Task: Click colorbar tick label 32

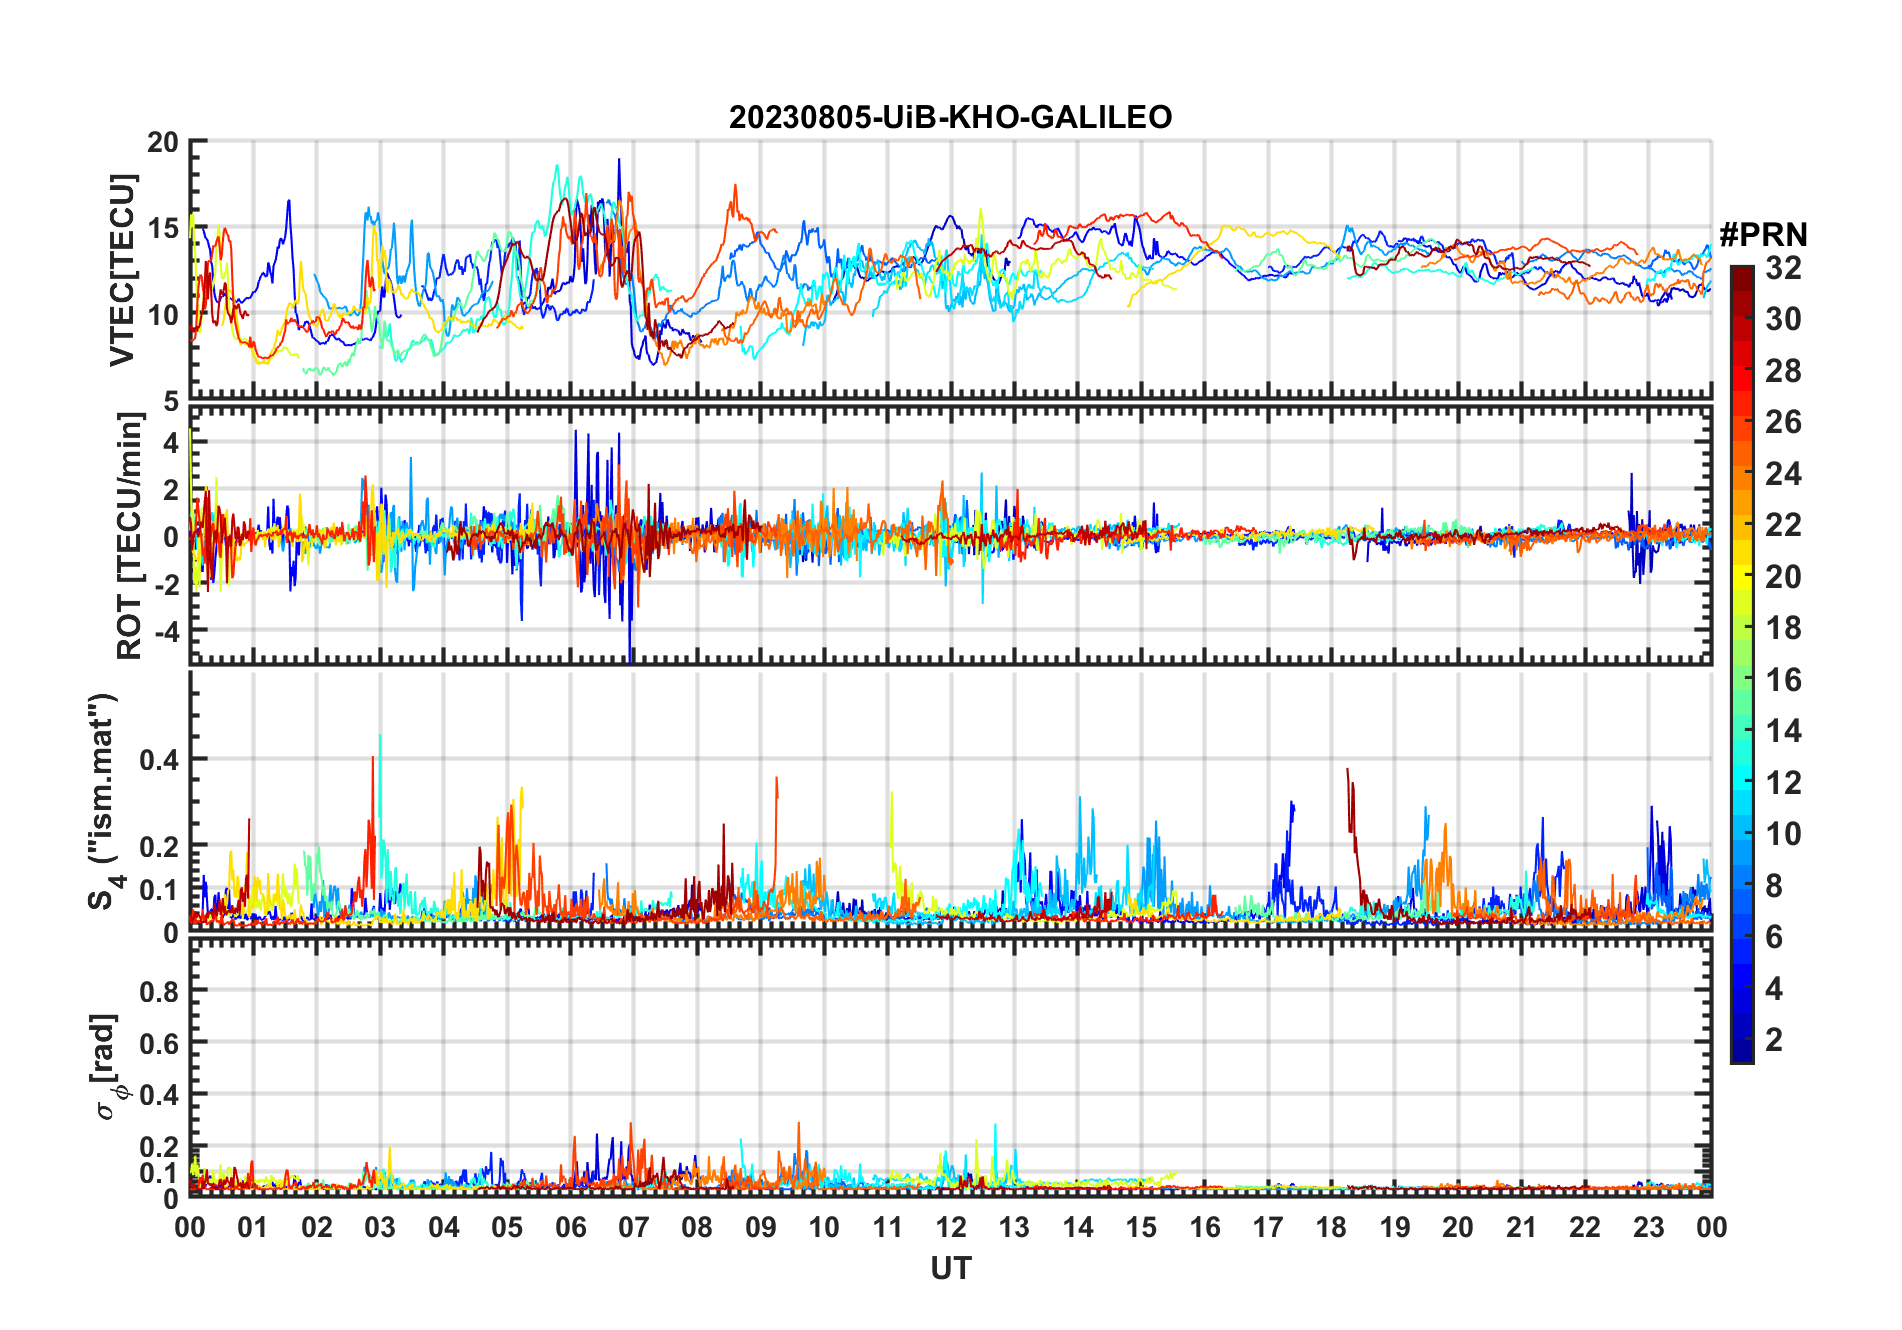Action: pos(1783,268)
